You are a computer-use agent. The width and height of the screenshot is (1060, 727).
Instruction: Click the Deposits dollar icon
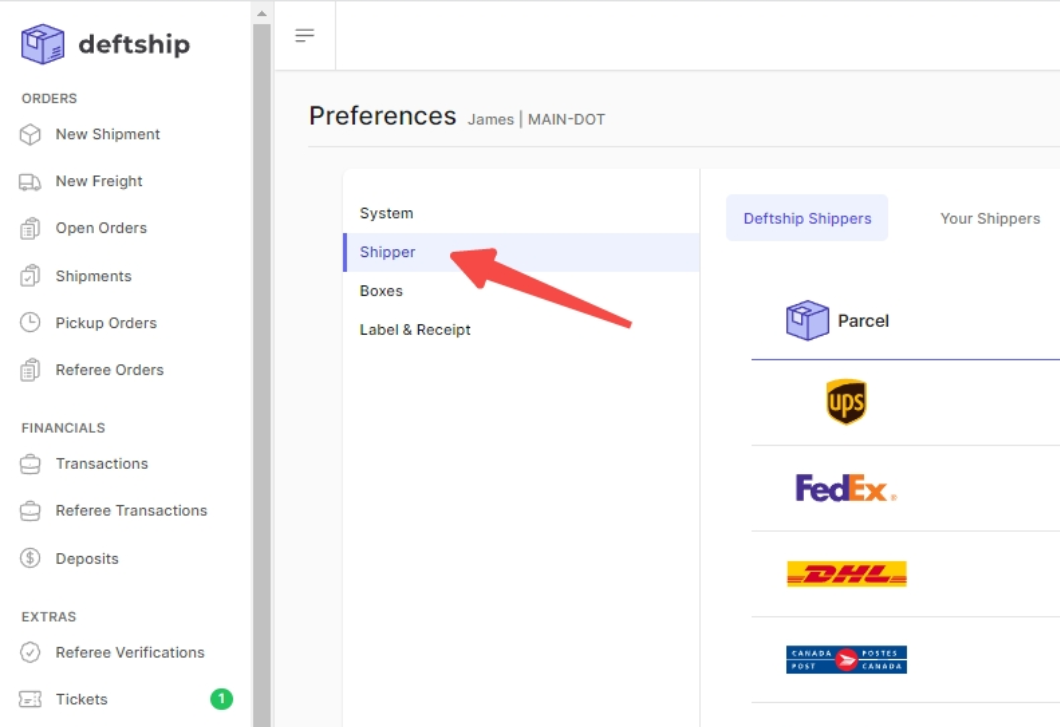[30, 558]
